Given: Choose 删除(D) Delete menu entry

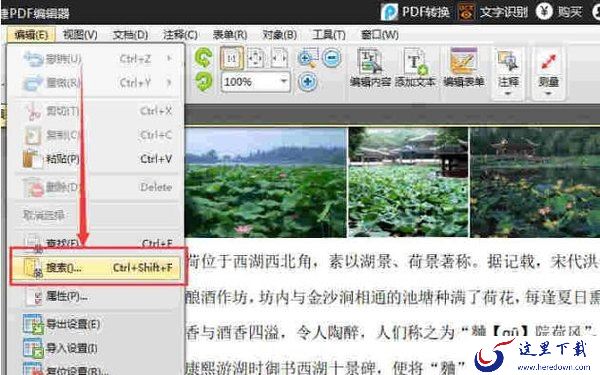Looking at the screenshot, I should [96, 188].
